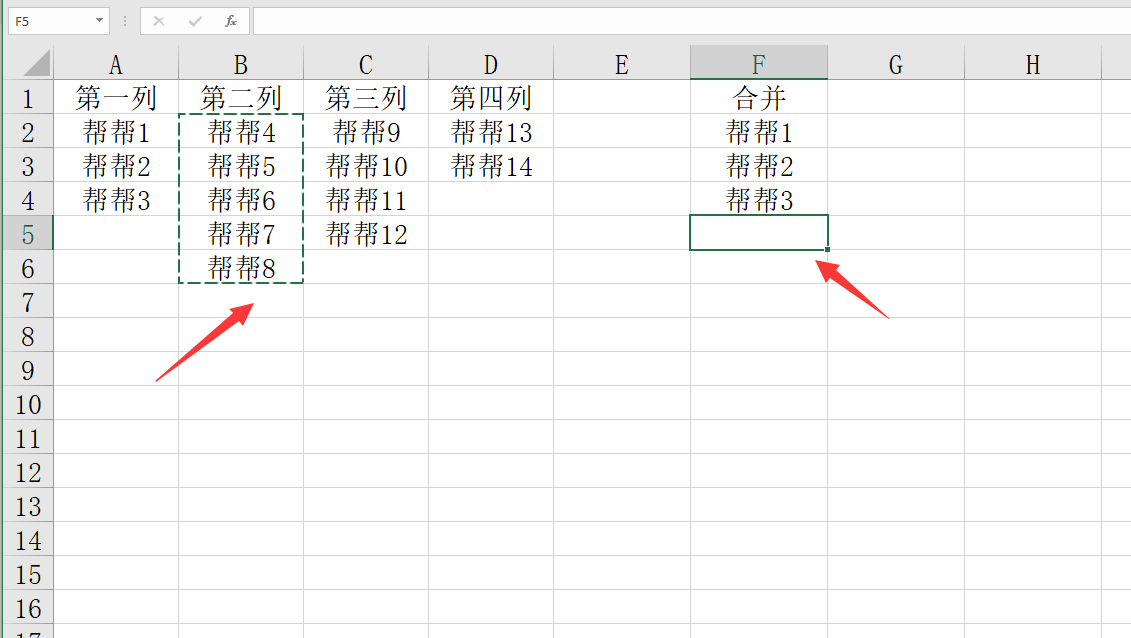This screenshot has width=1131, height=638.
Task: Click cell containing 帮帮4
Action: pyautogui.click(x=241, y=131)
